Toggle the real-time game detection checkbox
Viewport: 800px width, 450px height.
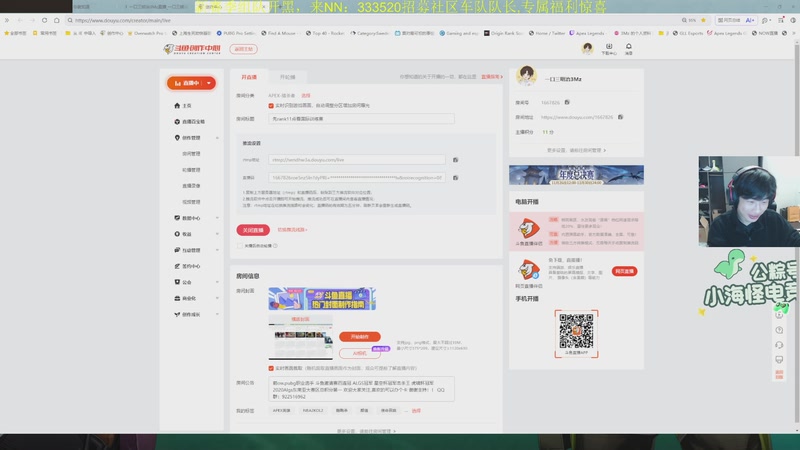[271, 106]
